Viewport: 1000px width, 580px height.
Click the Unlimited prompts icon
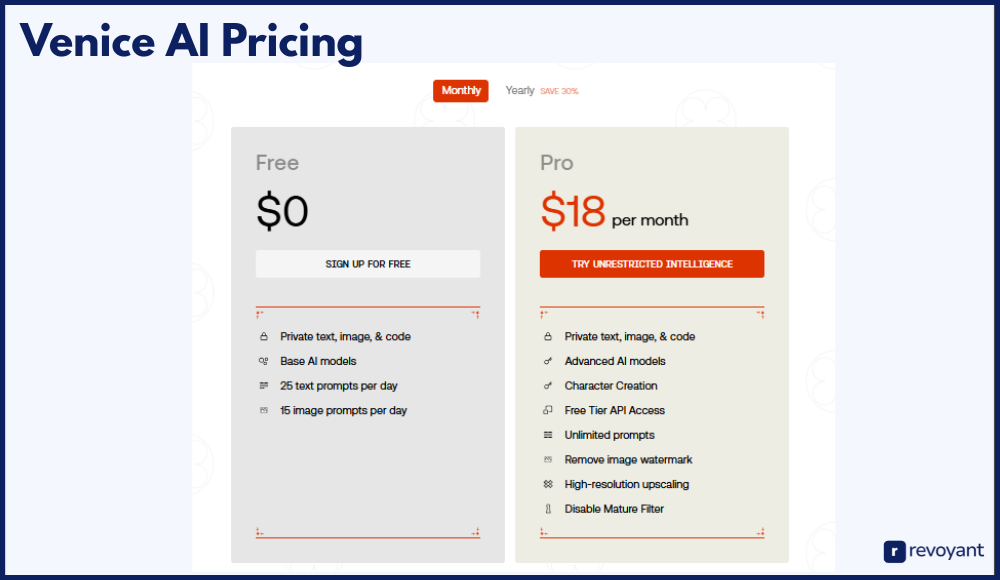click(x=548, y=435)
